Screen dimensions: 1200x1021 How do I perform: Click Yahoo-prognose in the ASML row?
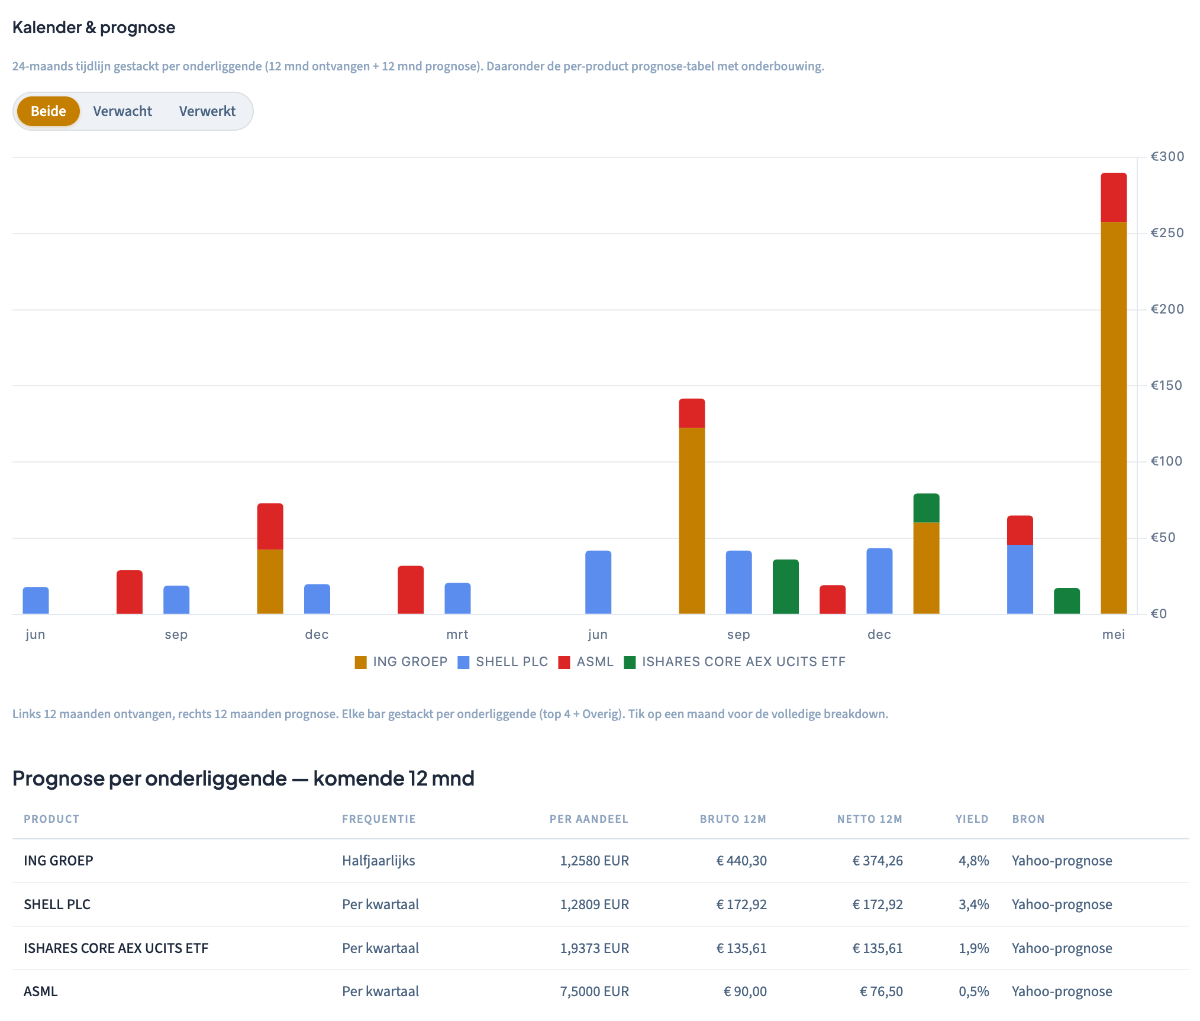[x=1062, y=992]
